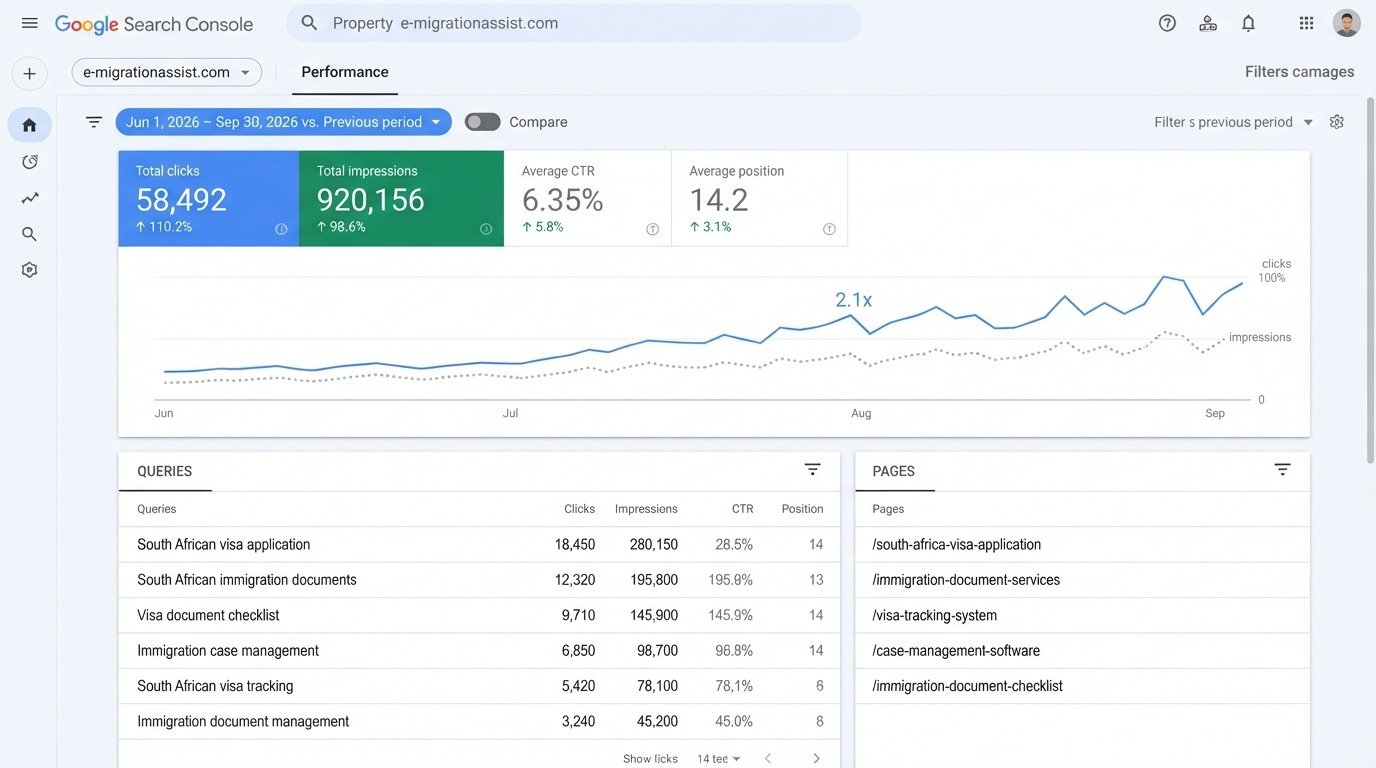Click the info icon on Average CTR card

tap(653, 229)
